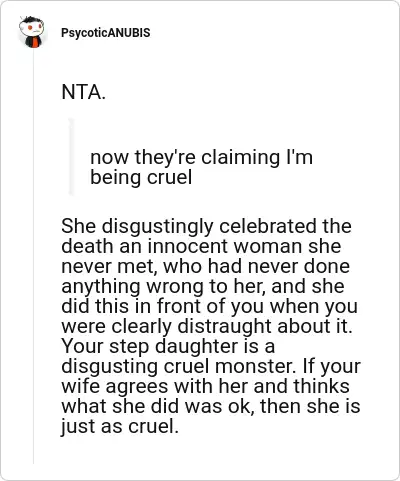
Task: Click the line "did this in front of you when you"
Action: [209, 306]
